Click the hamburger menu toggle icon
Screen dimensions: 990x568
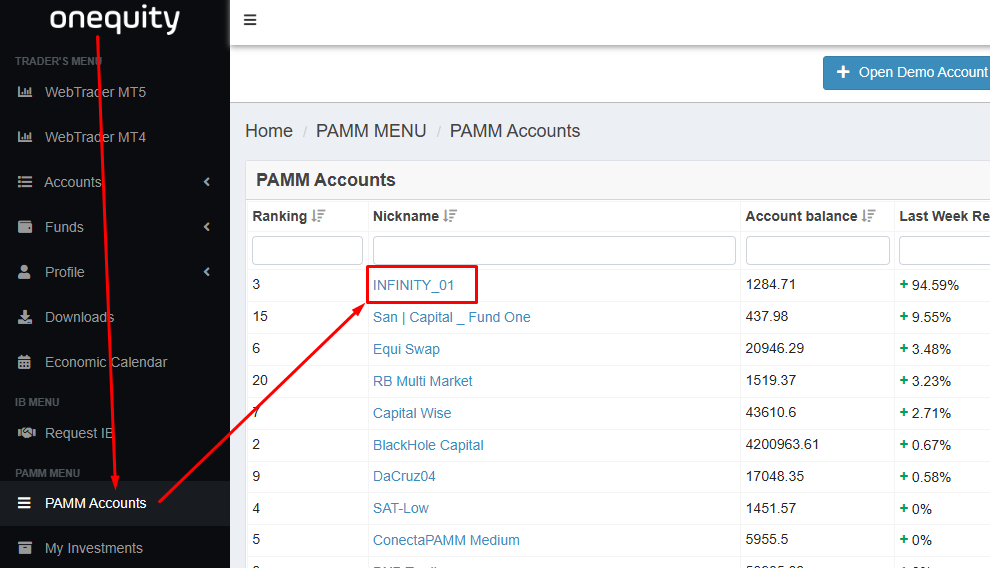tap(250, 20)
